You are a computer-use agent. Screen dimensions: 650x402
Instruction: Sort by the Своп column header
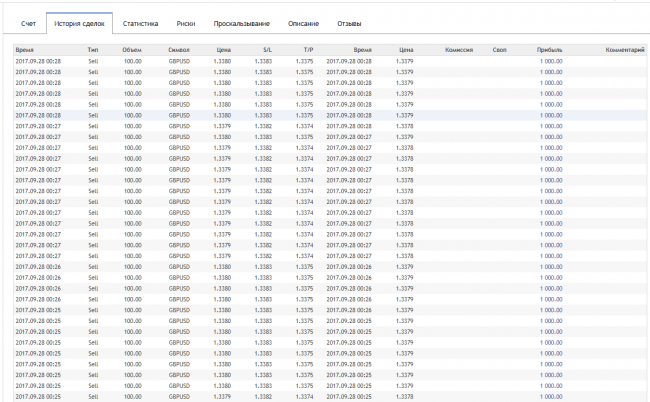499,48
